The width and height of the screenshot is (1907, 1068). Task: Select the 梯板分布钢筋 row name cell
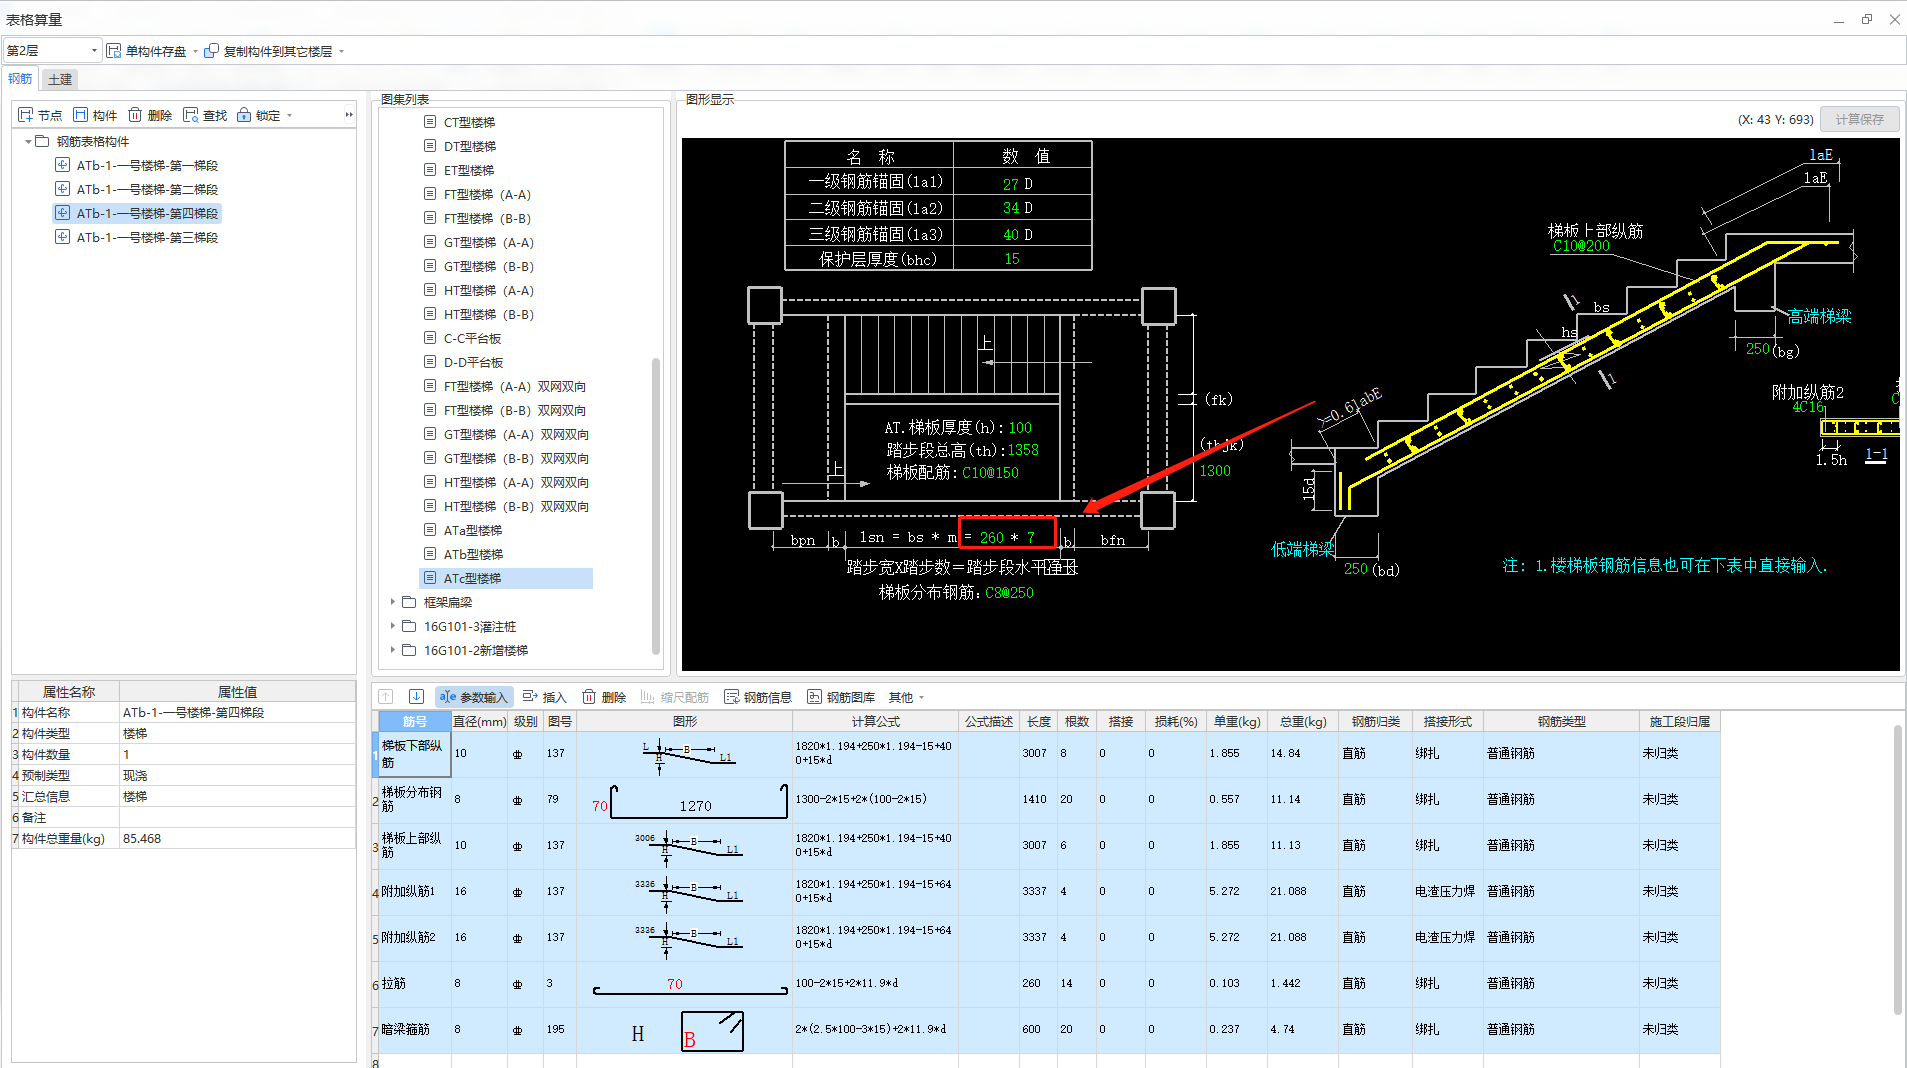tap(414, 800)
